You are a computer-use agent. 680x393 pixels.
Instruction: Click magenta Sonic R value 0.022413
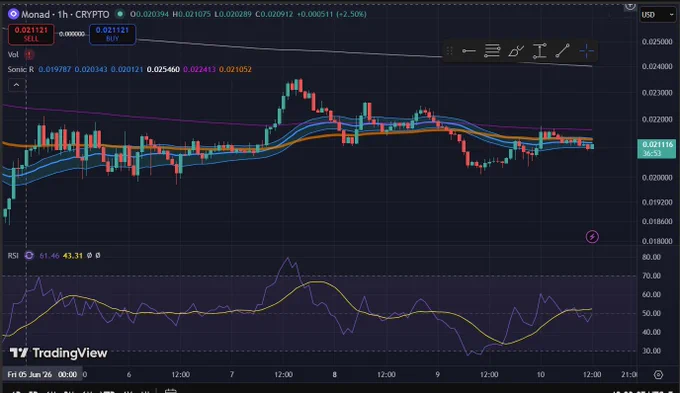click(199, 69)
